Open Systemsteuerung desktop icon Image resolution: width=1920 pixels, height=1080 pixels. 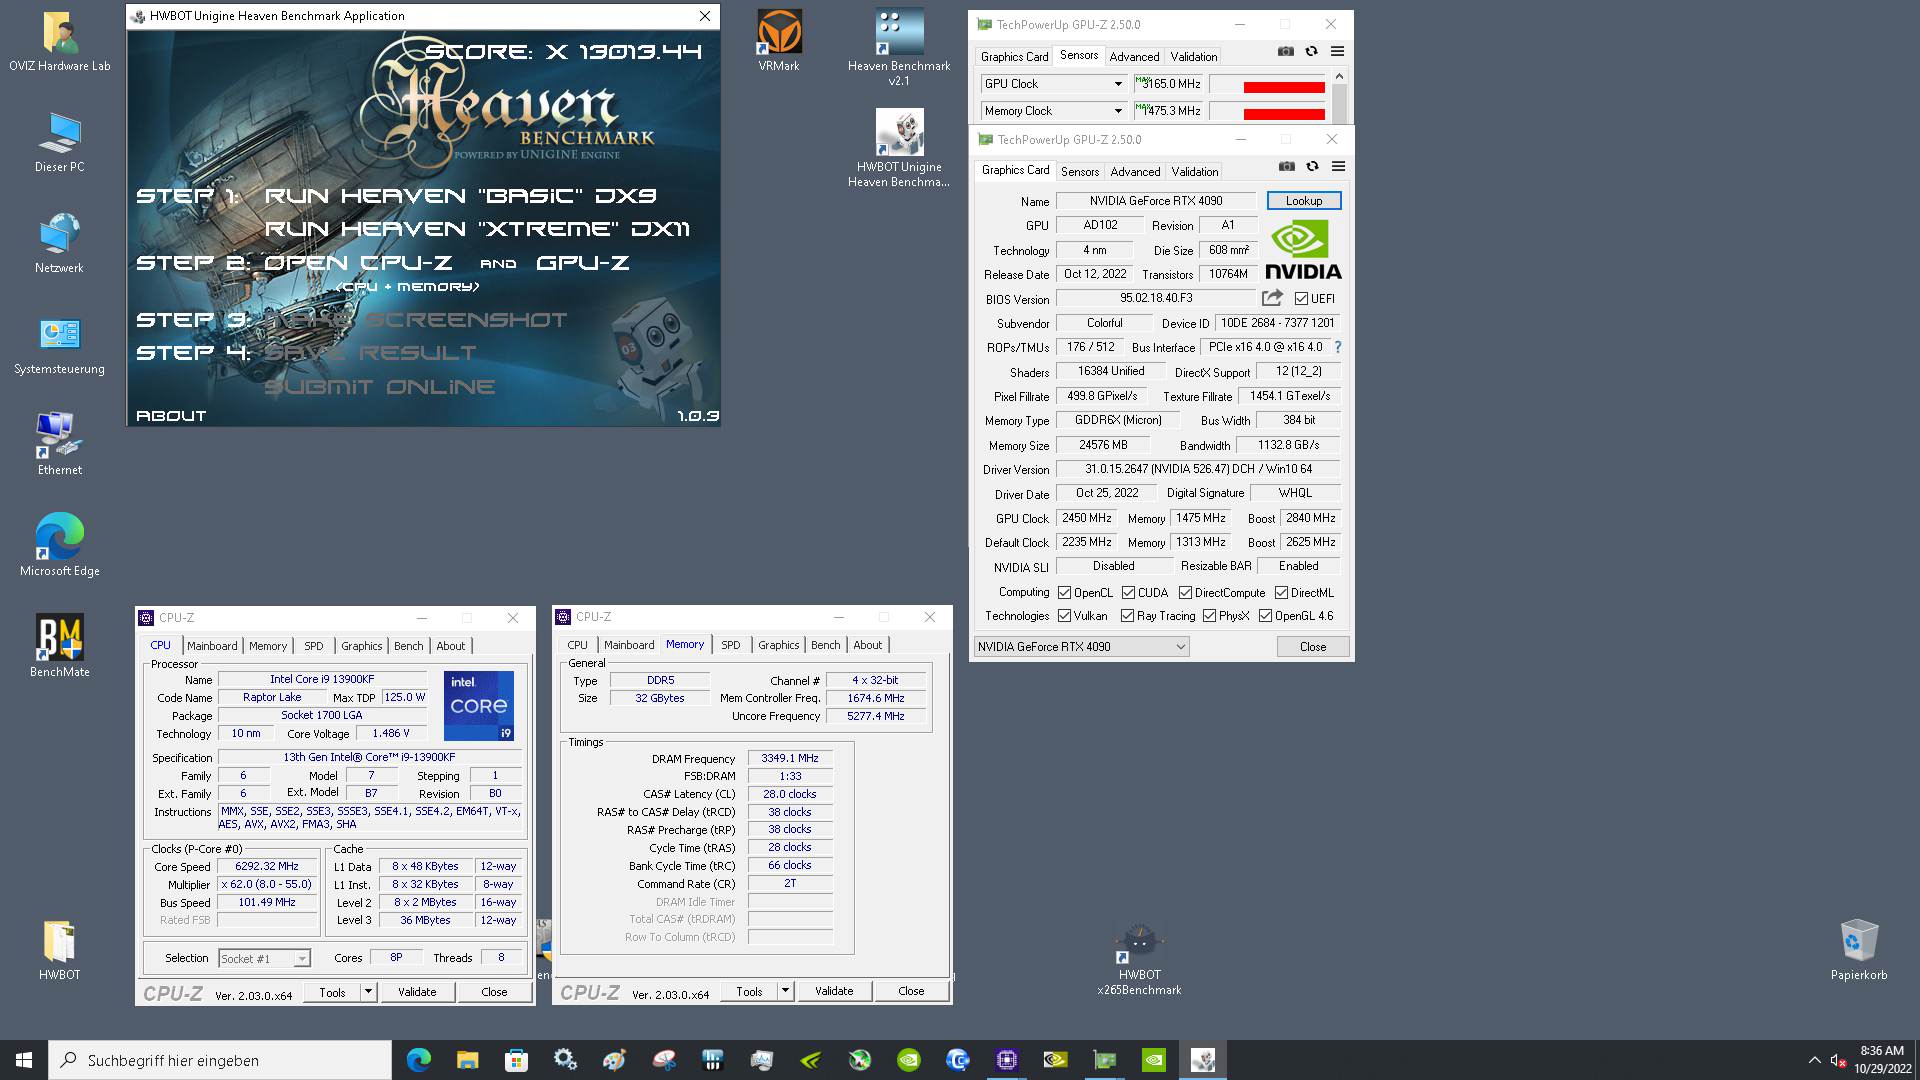pyautogui.click(x=60, y=344)
